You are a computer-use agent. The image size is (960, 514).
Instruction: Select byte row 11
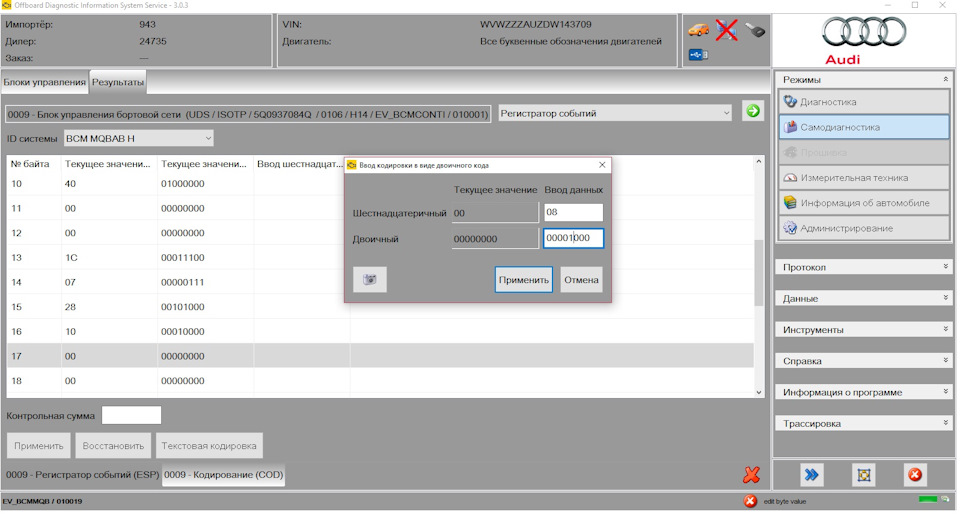pyautogui.click(x=380, y=209)
